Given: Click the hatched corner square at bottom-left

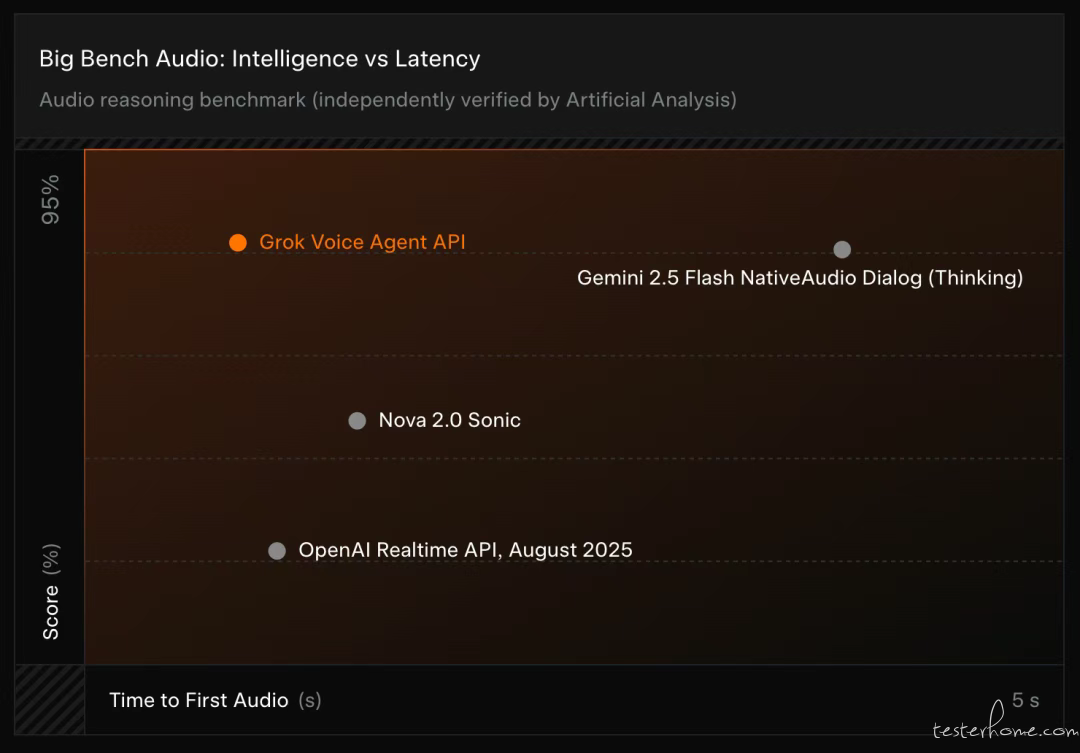Looking at the screenshot, I should tap(49, 702).
